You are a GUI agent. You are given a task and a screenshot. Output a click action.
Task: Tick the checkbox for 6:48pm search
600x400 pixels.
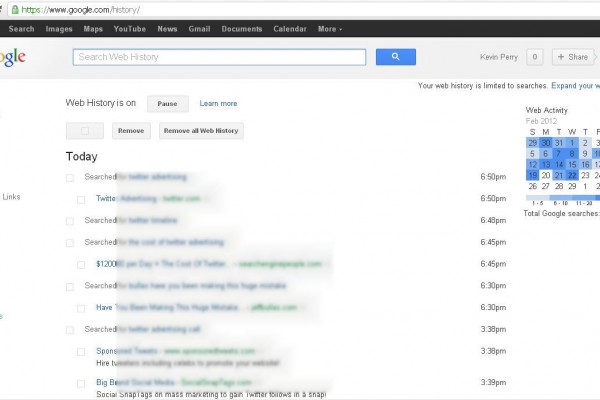point(70,221)
